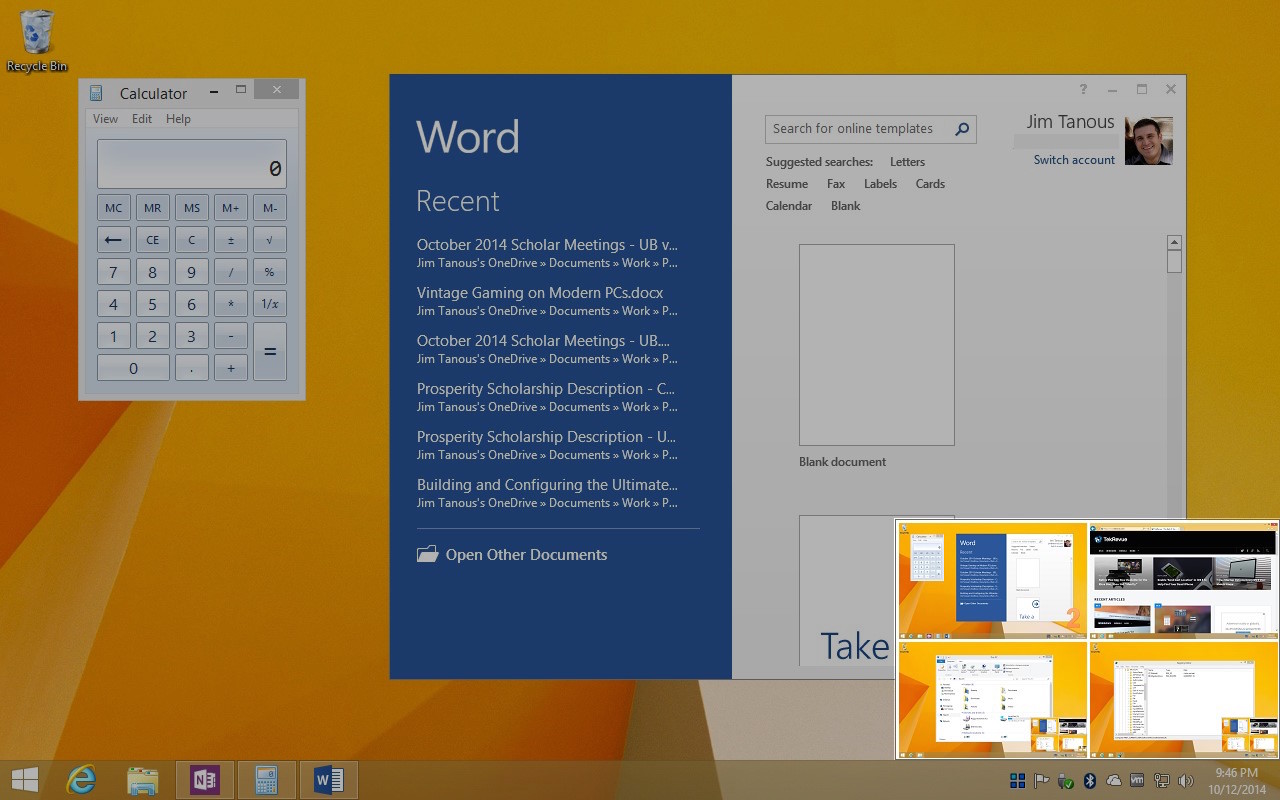The height and width of the screenshot is (800, 1280).
Task: Search suggested Letters templates
Action: click(906, 161)
